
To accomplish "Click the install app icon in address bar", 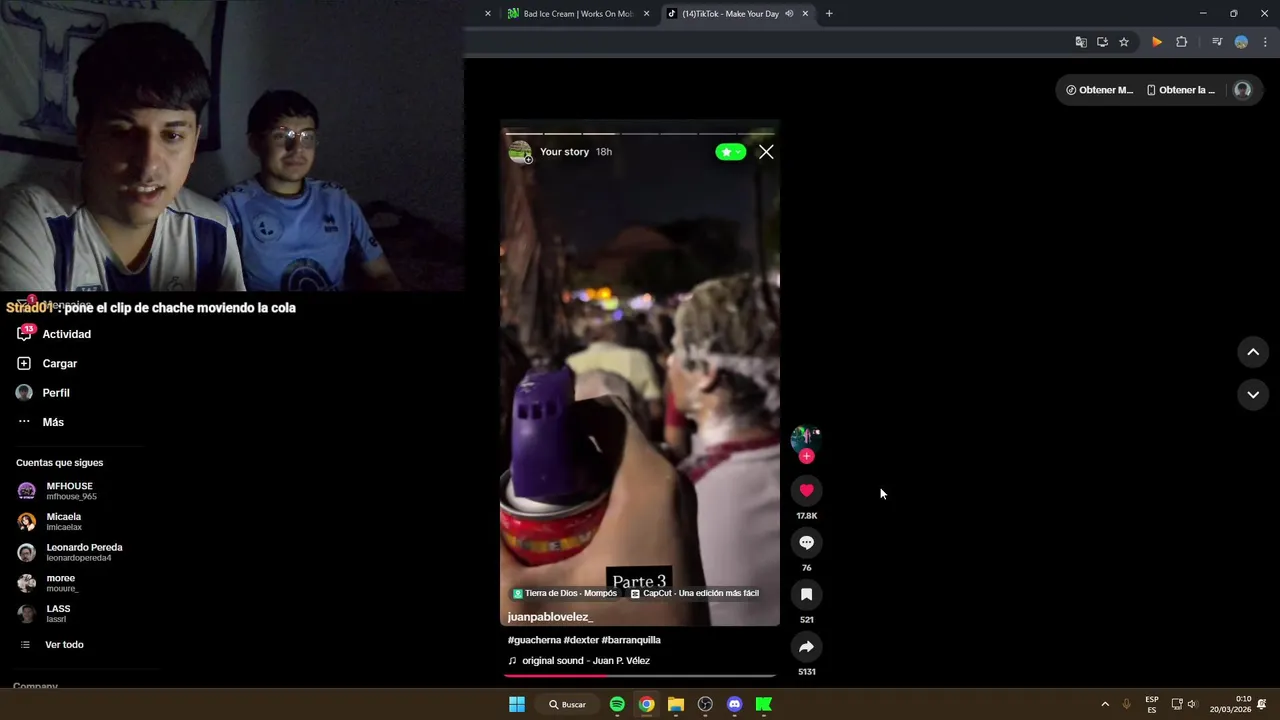I will [x=1102, y=42].
